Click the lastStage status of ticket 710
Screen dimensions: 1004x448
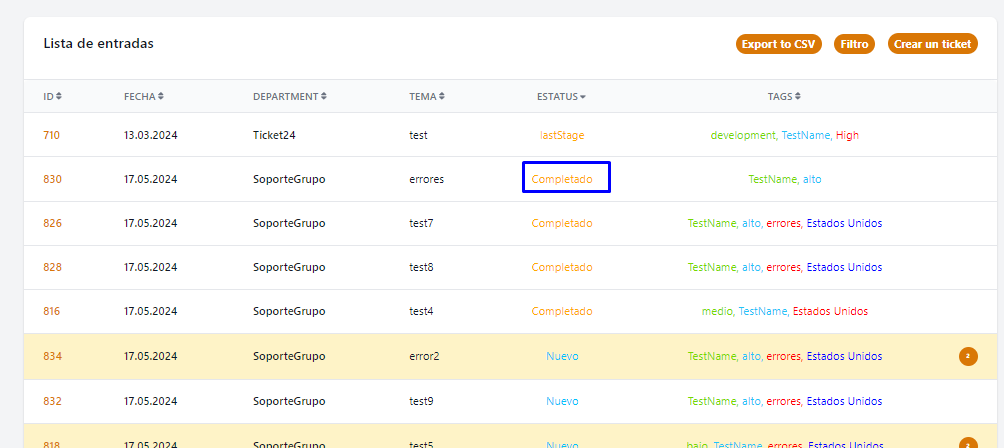tap(561, 135)
